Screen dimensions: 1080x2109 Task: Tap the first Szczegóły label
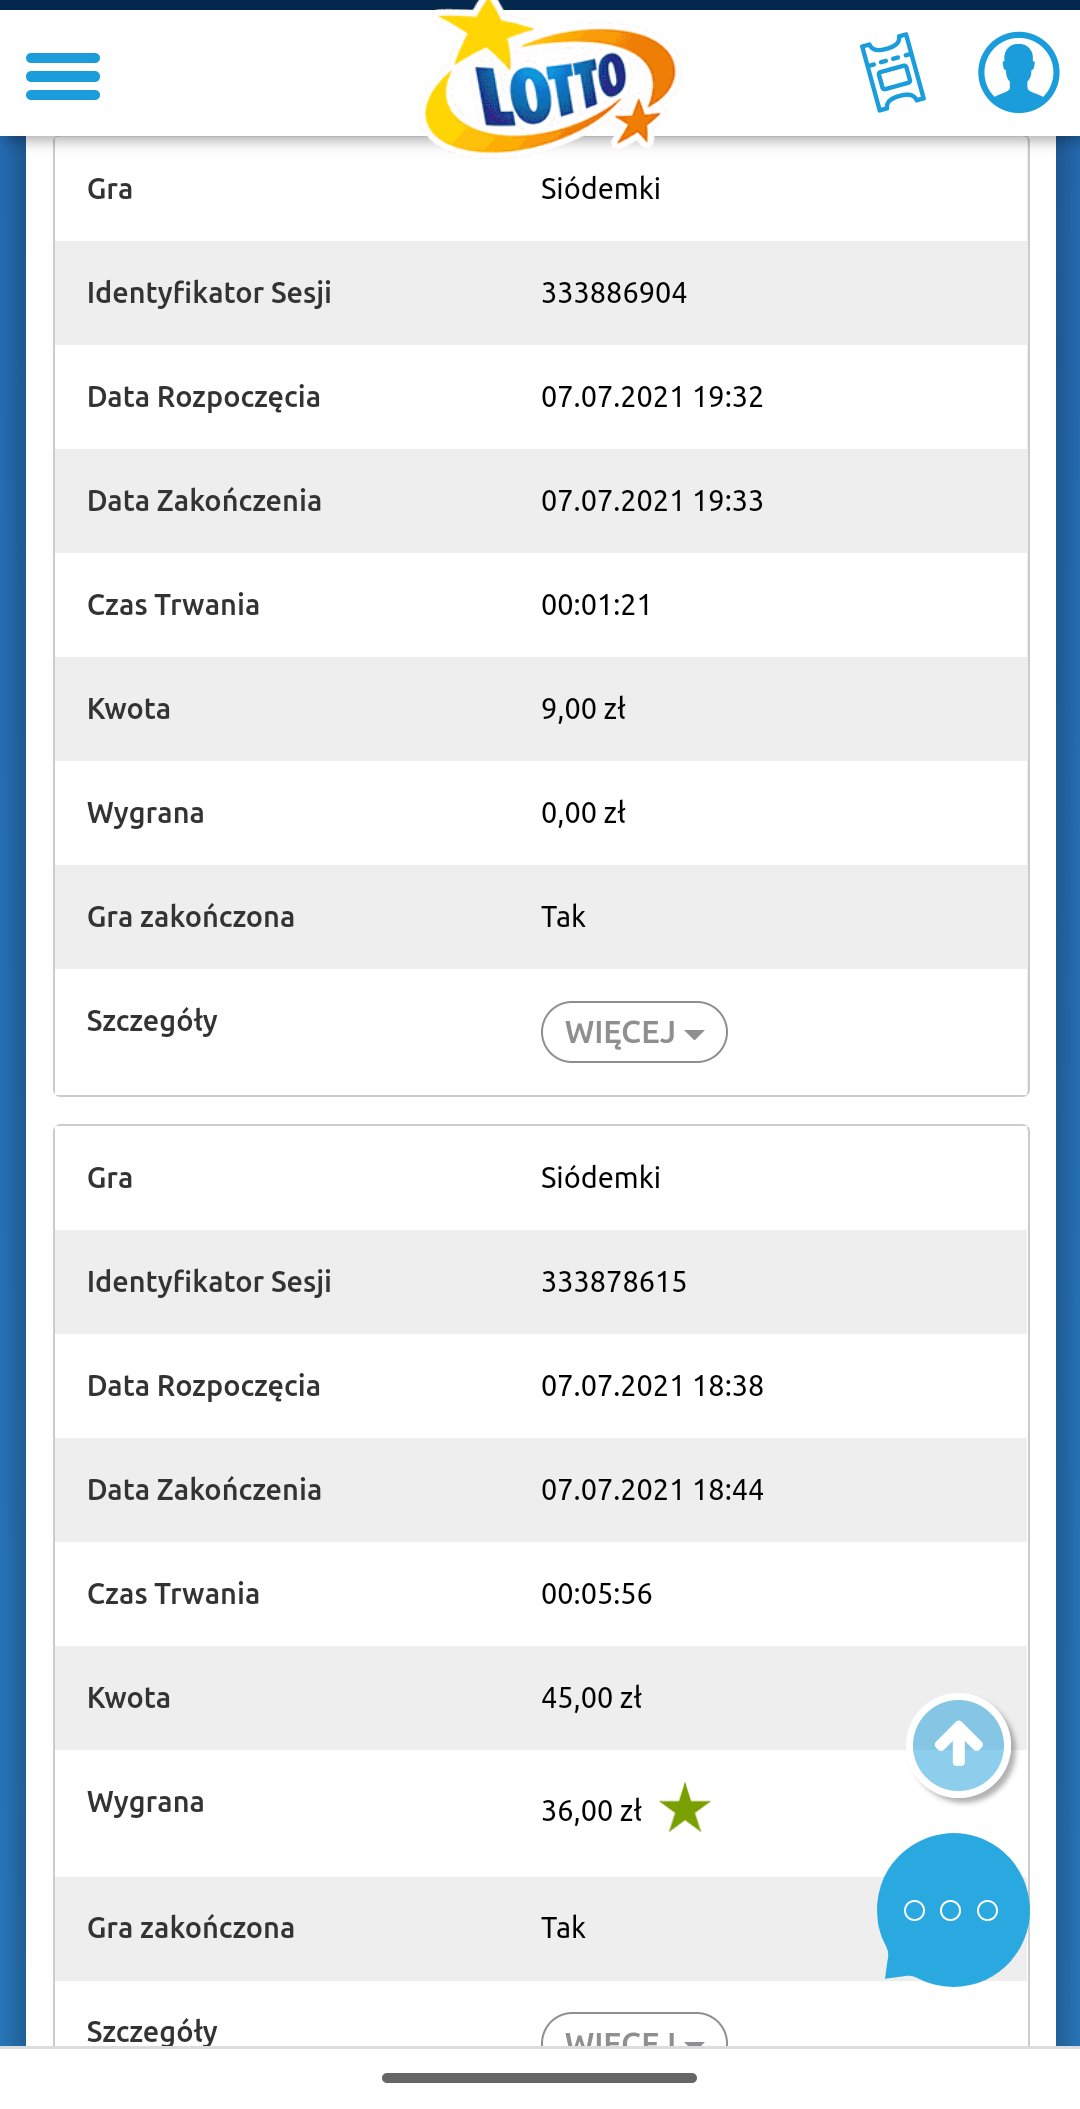[152, 1021]
